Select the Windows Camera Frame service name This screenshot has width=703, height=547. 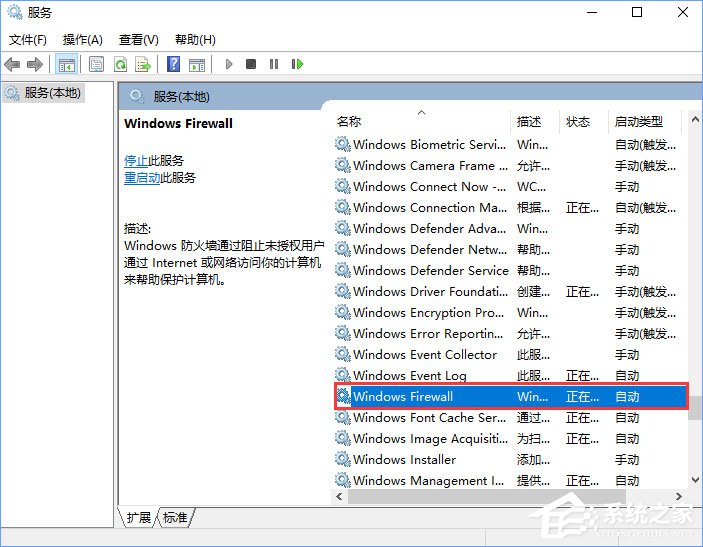point(430,166)
